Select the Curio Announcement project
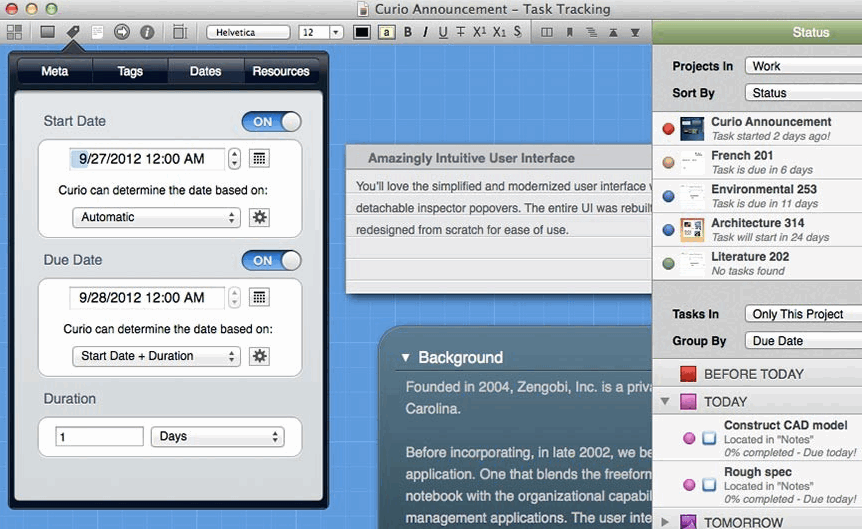 pyautogui.click(x=757, y=129)
